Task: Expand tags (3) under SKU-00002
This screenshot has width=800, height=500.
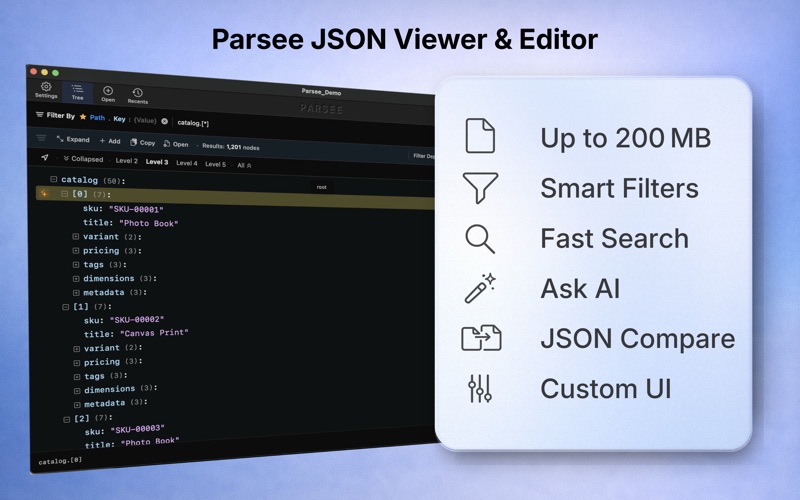Action: [77, 377]
